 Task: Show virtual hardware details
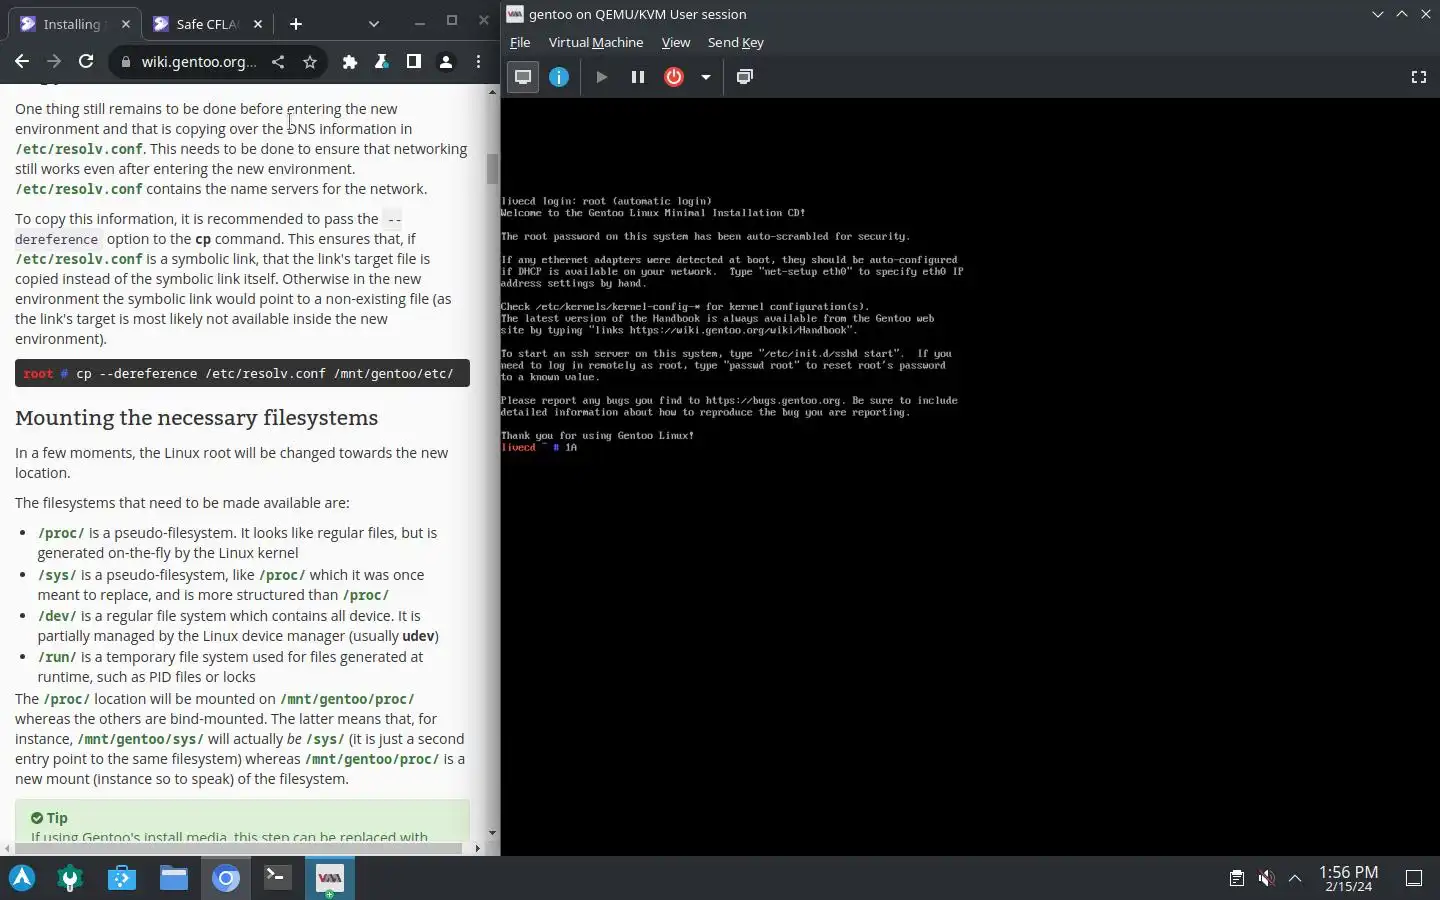[559, 77]
